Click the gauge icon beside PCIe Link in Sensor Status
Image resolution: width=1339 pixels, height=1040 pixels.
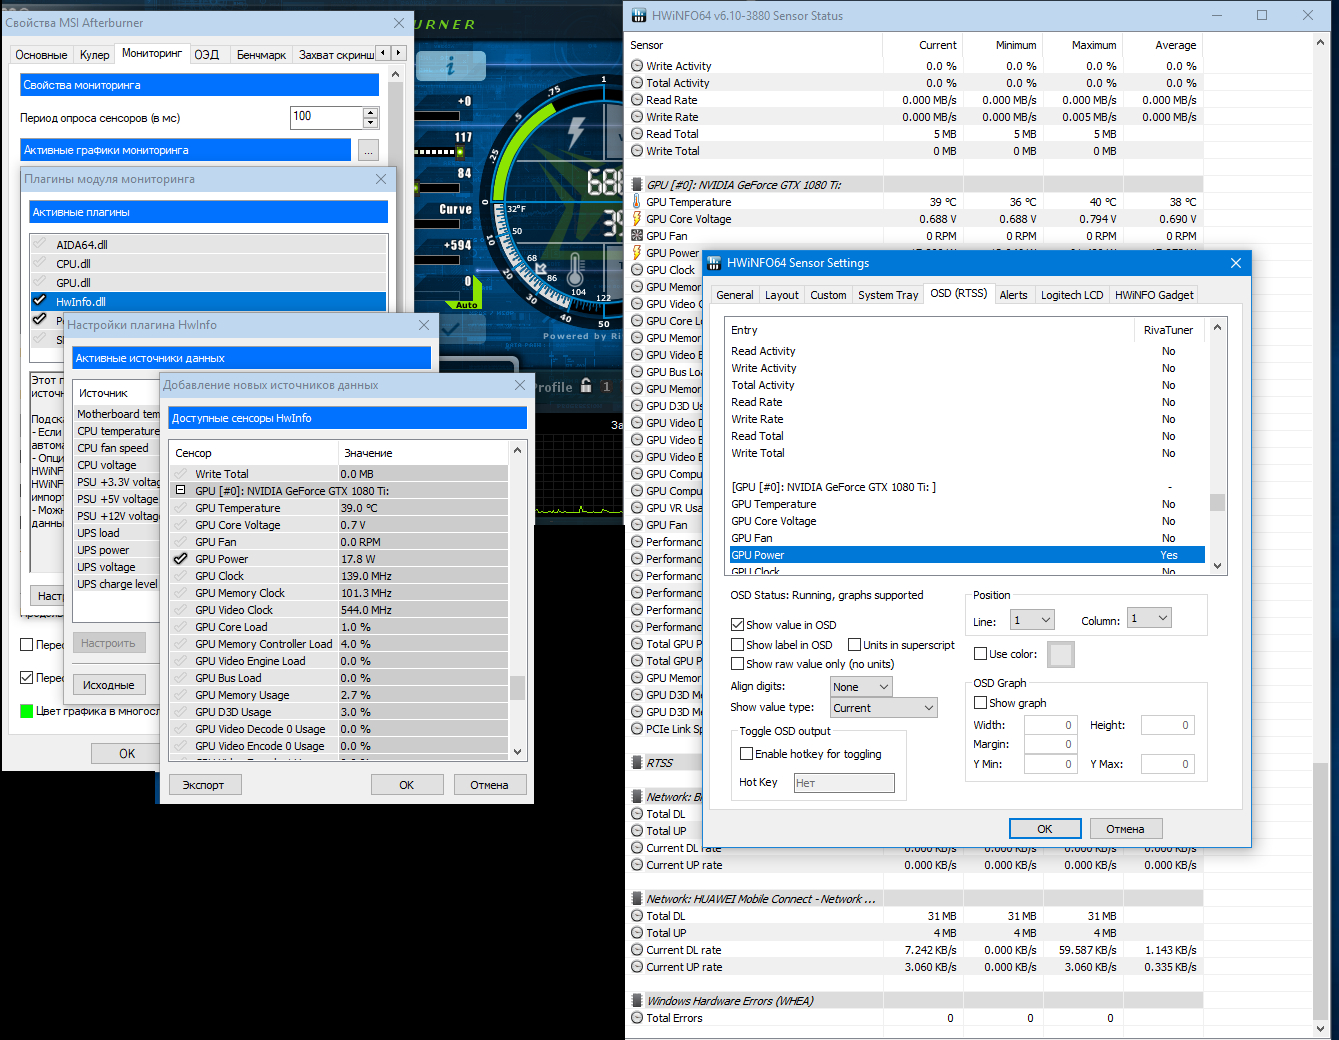637,729
